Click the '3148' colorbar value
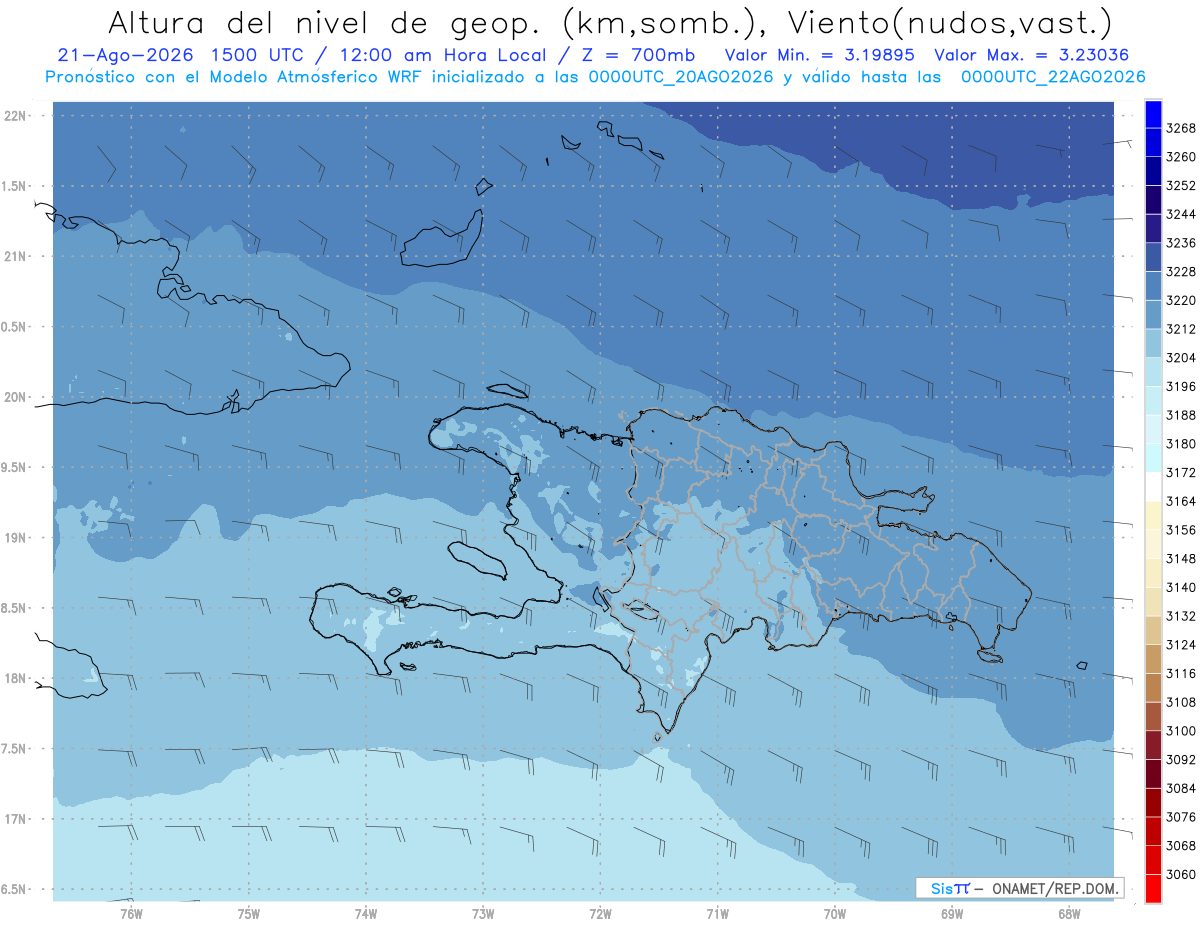The width and height of the screenshot is (1200, 927). (x=1181, y=559)
